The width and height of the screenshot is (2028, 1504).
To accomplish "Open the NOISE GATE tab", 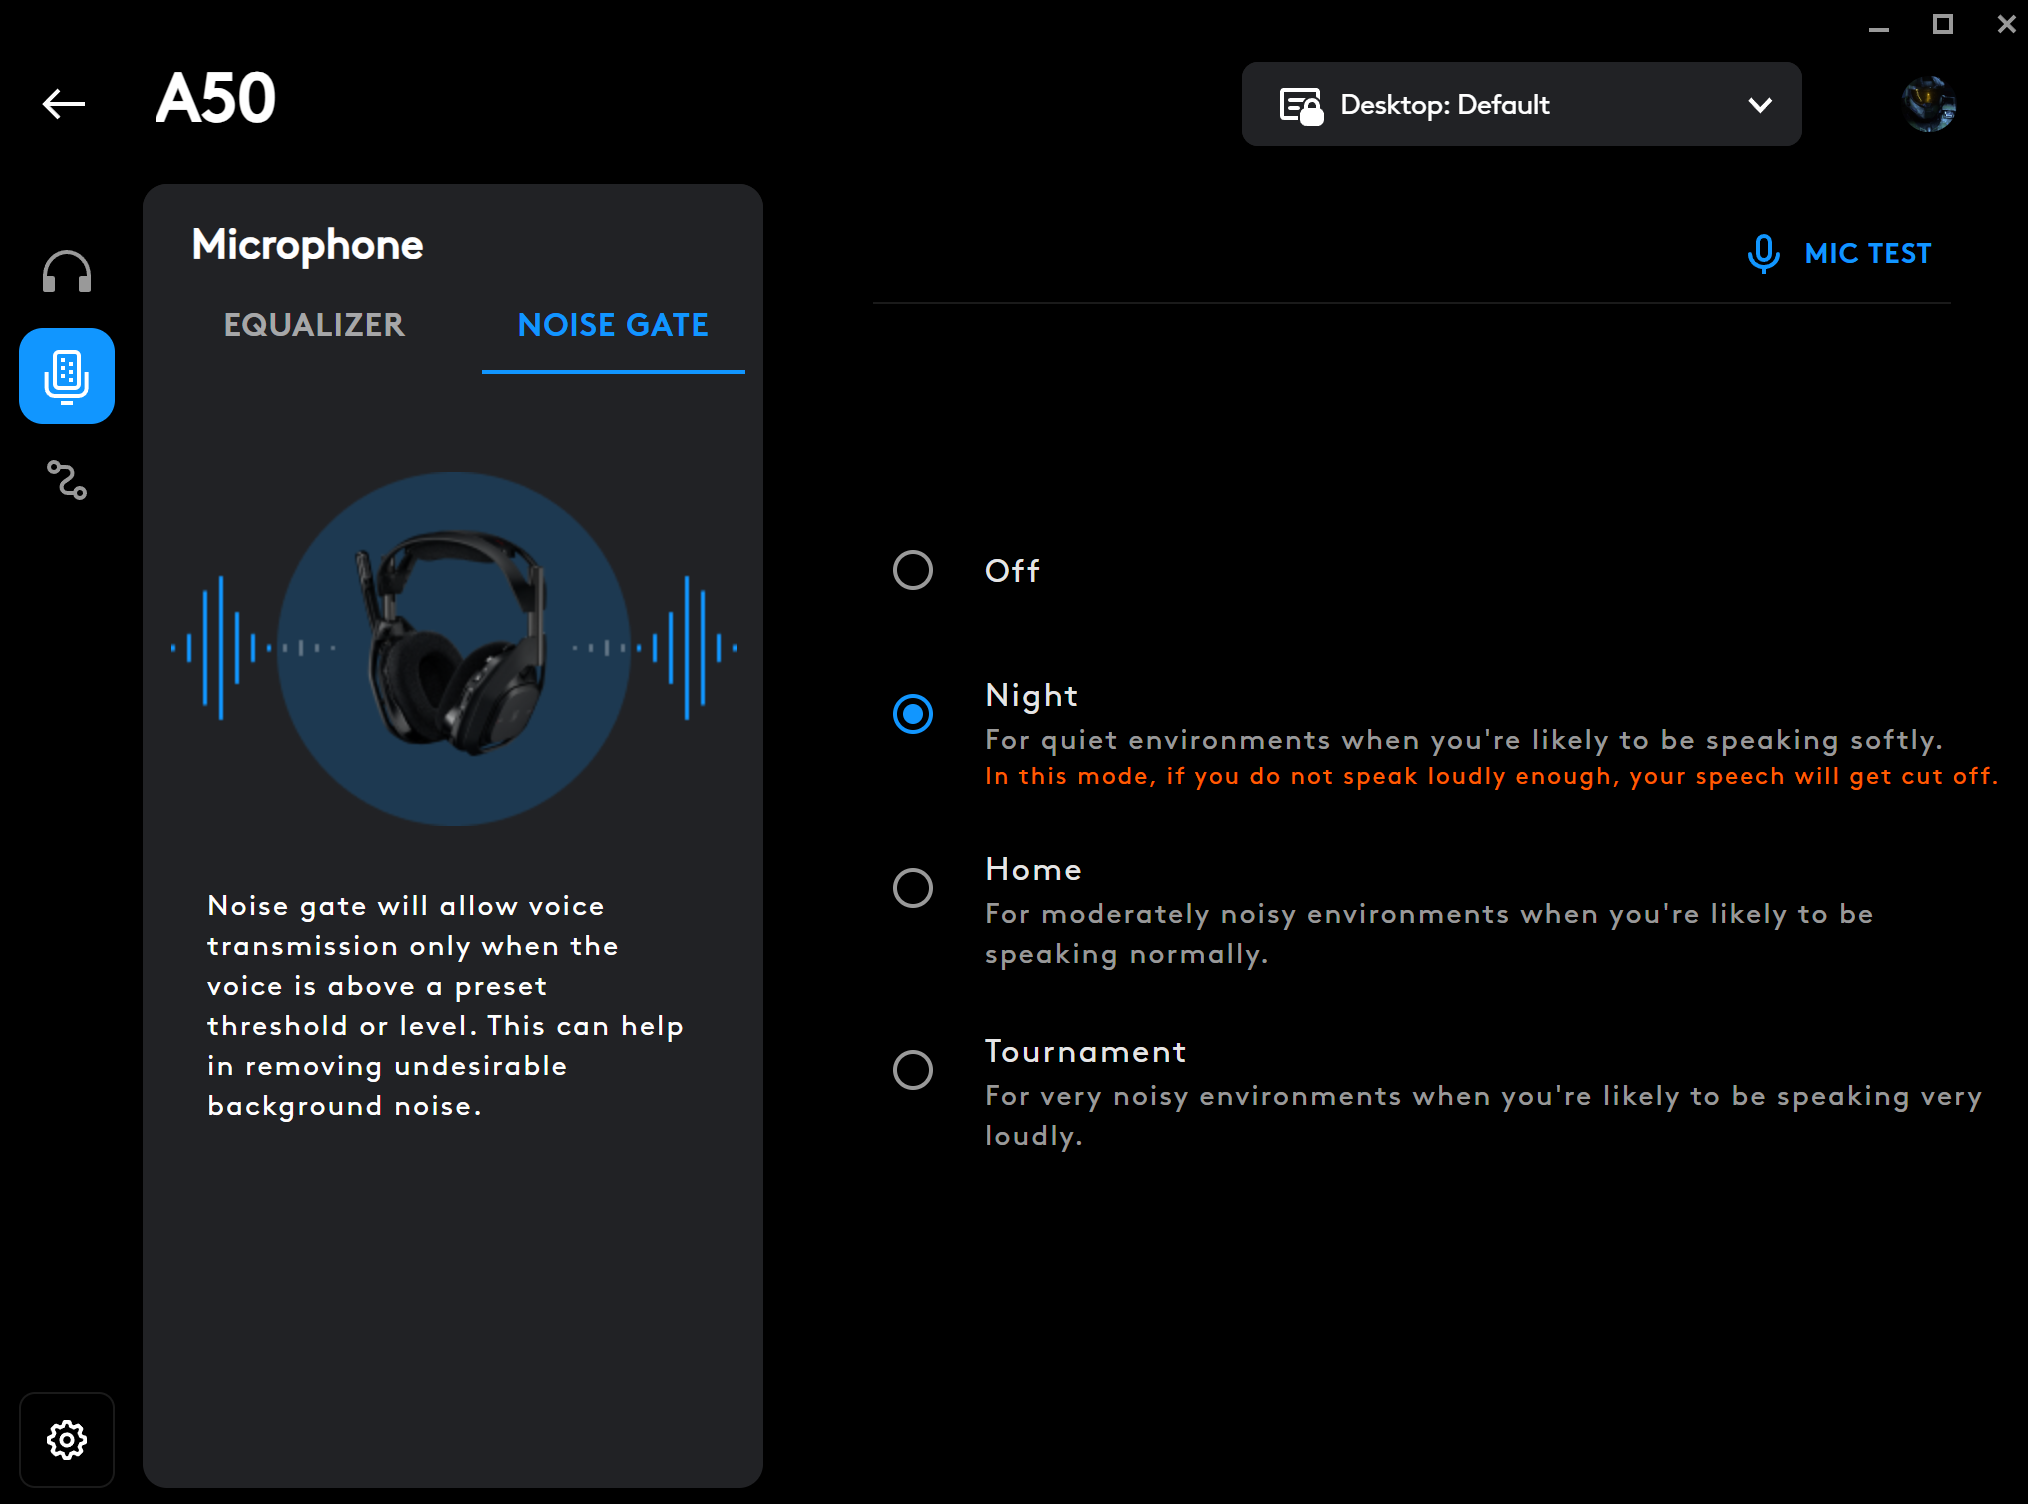I will coord(613,325).
